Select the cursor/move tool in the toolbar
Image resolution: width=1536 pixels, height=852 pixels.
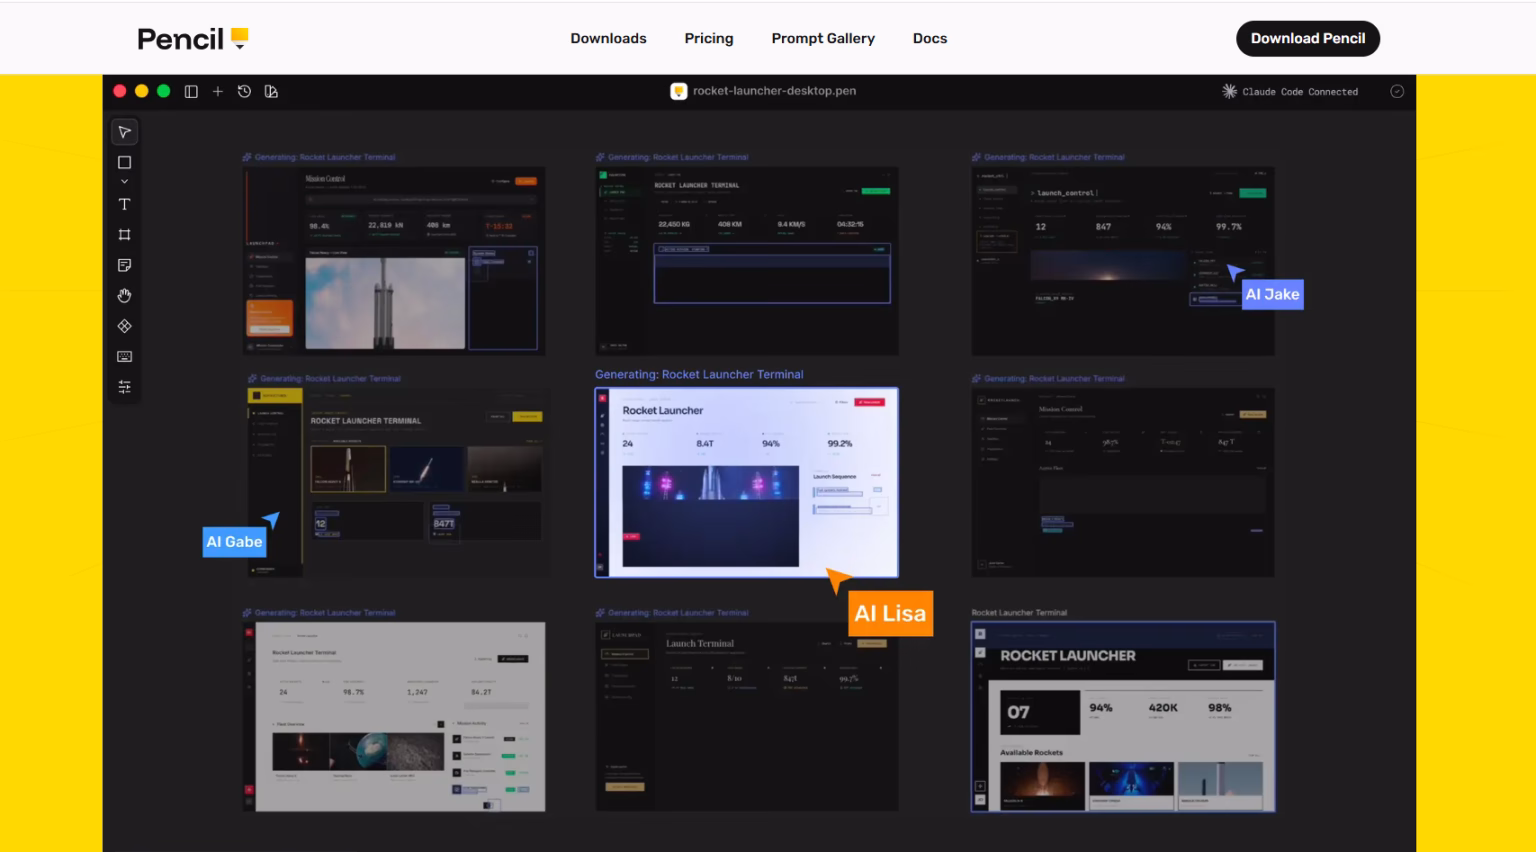[124, 132]
